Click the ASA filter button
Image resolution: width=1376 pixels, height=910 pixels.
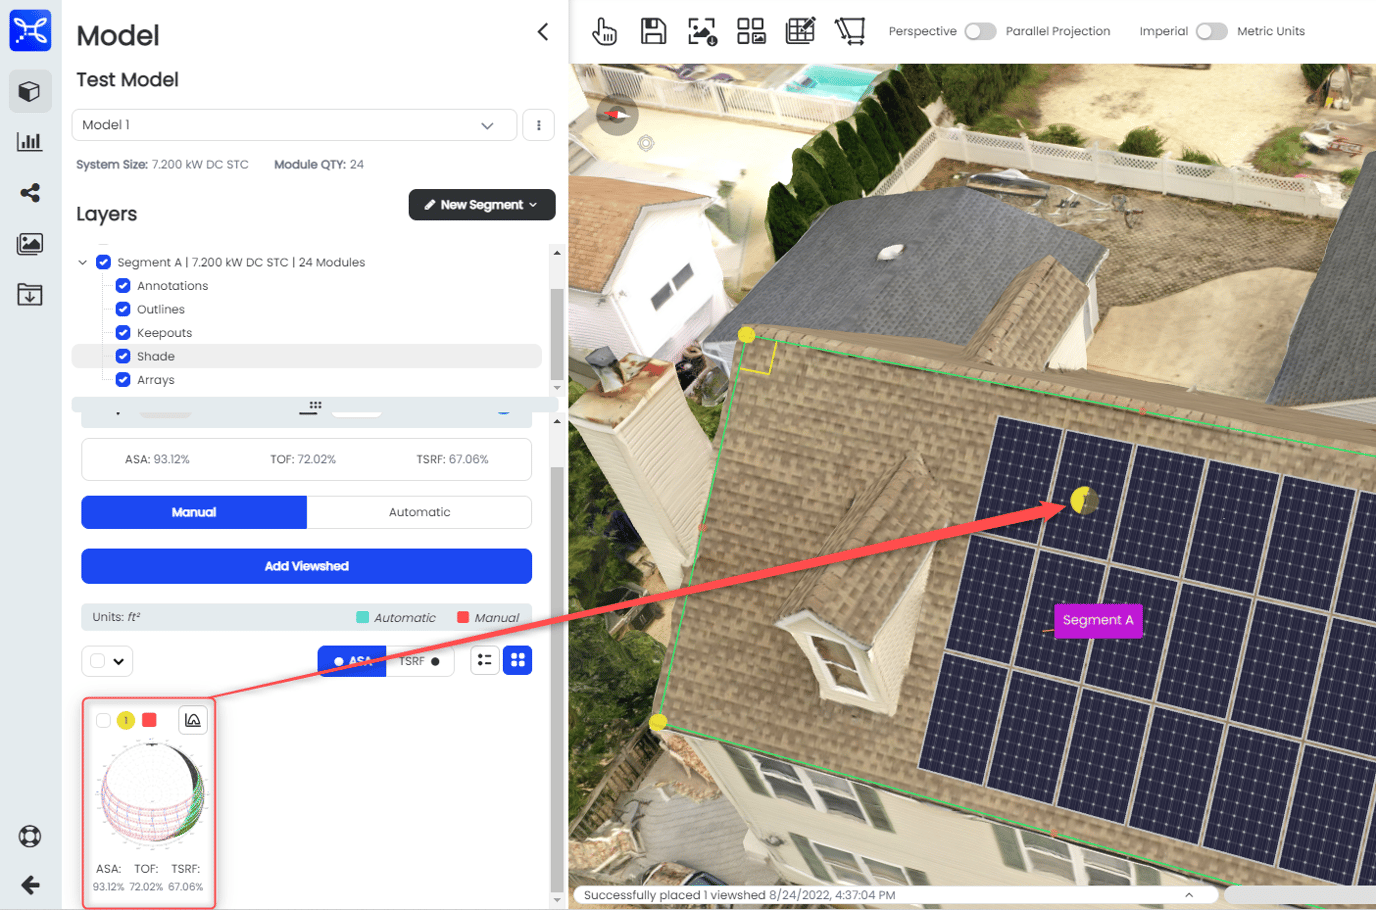352,660
